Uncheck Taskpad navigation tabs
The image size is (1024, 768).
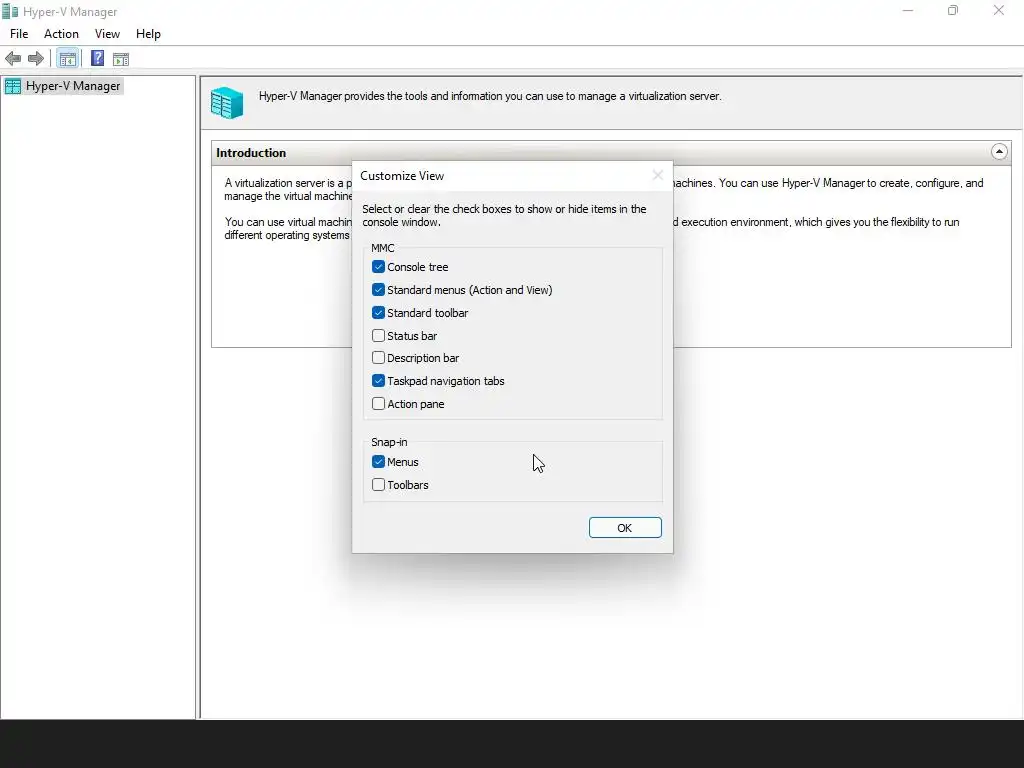point(378,381)
